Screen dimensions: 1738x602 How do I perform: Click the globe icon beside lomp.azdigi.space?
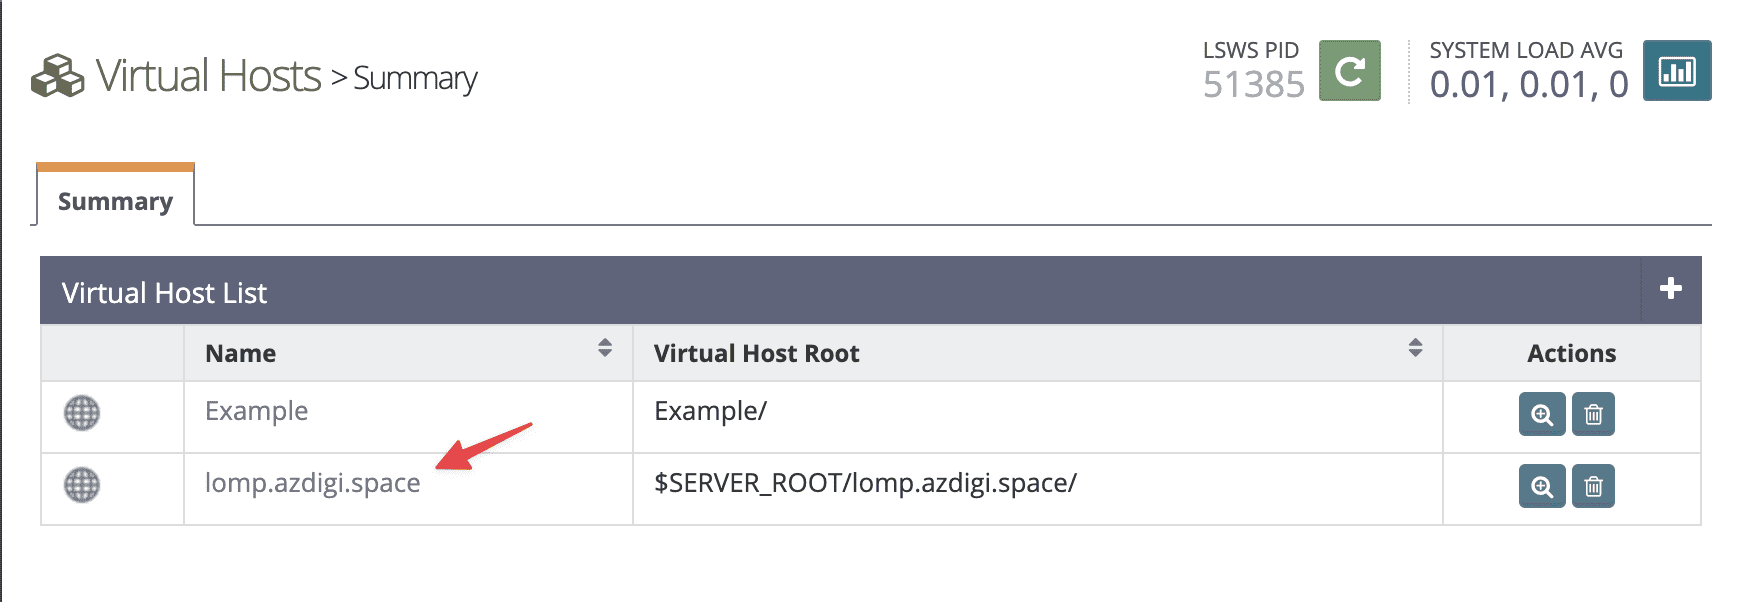(82, 485)
